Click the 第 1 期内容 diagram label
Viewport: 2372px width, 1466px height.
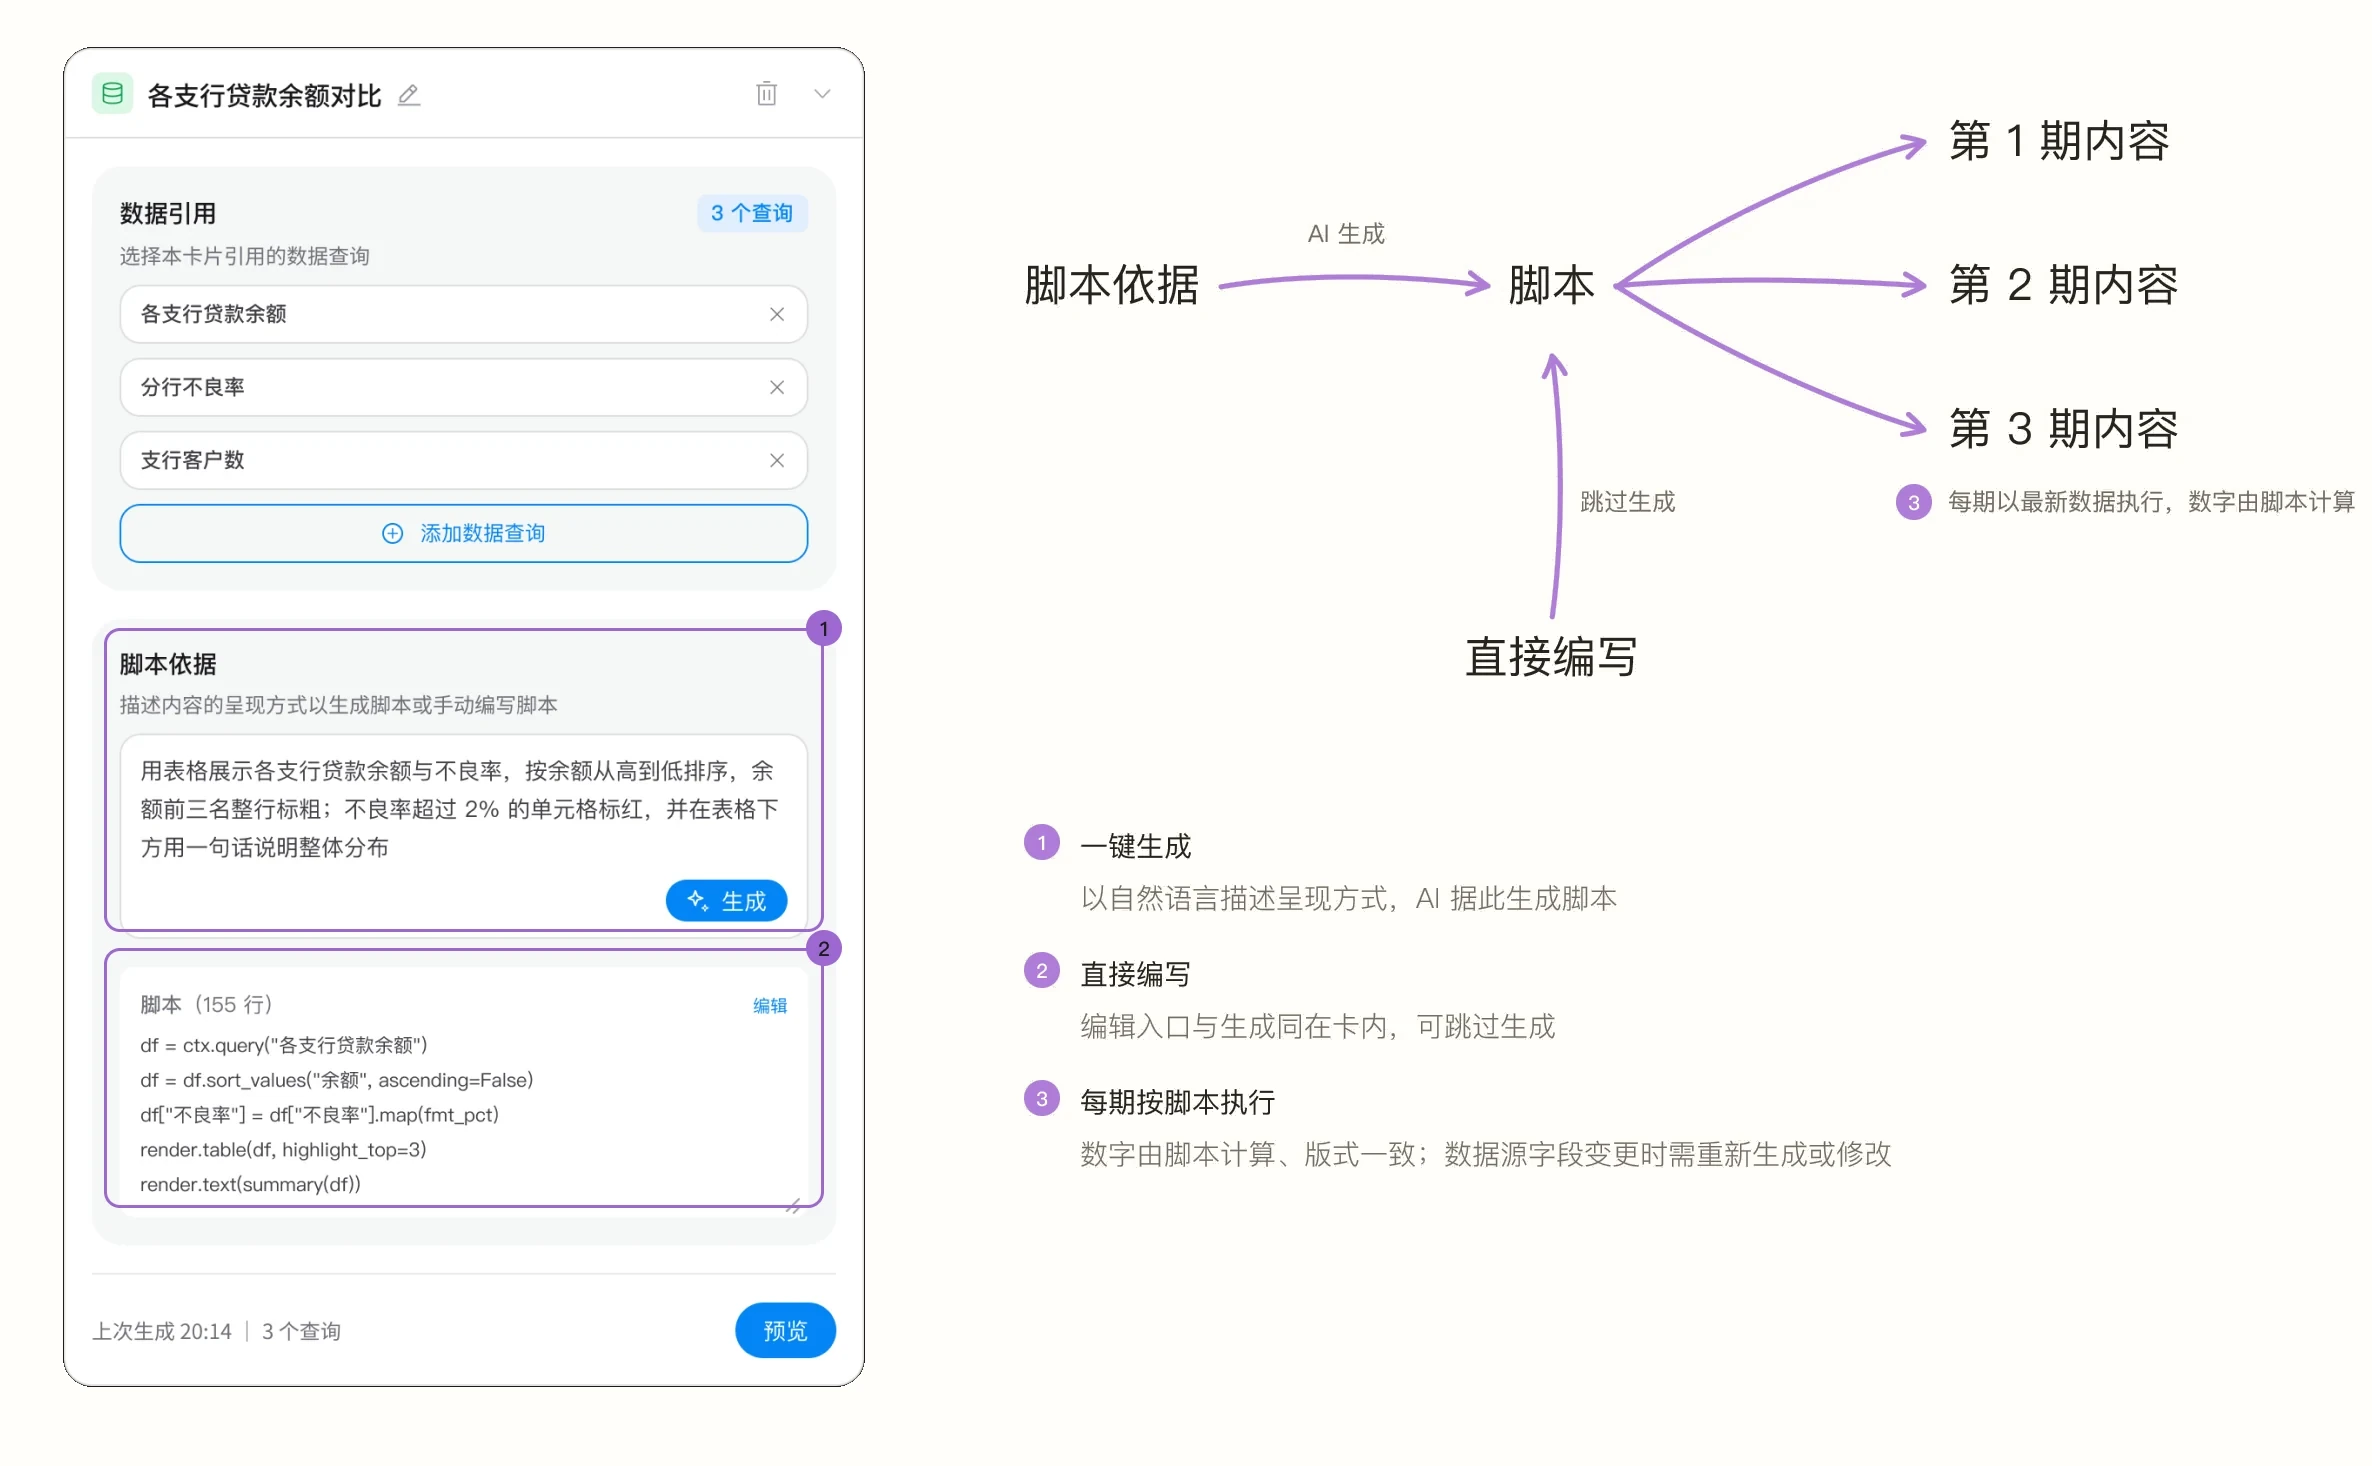point(2059,141)
